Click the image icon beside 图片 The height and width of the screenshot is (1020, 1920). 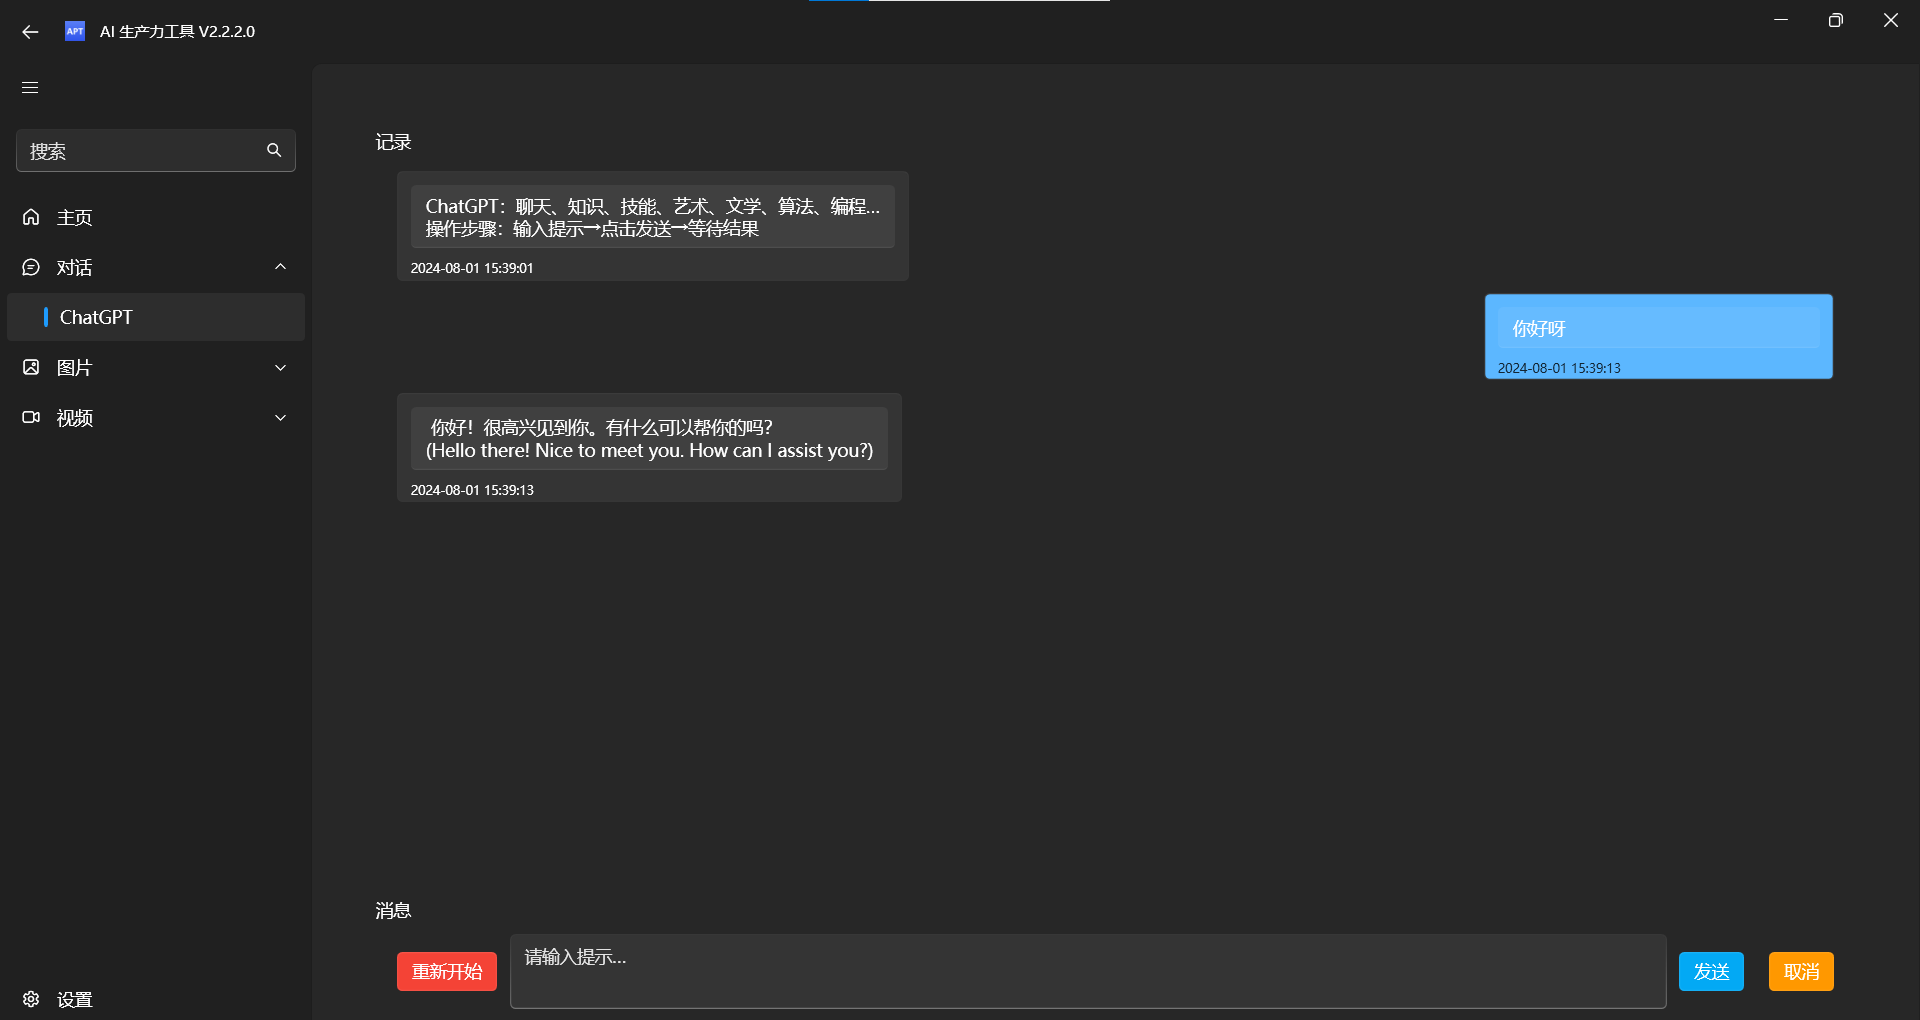(x=31, y=367)
